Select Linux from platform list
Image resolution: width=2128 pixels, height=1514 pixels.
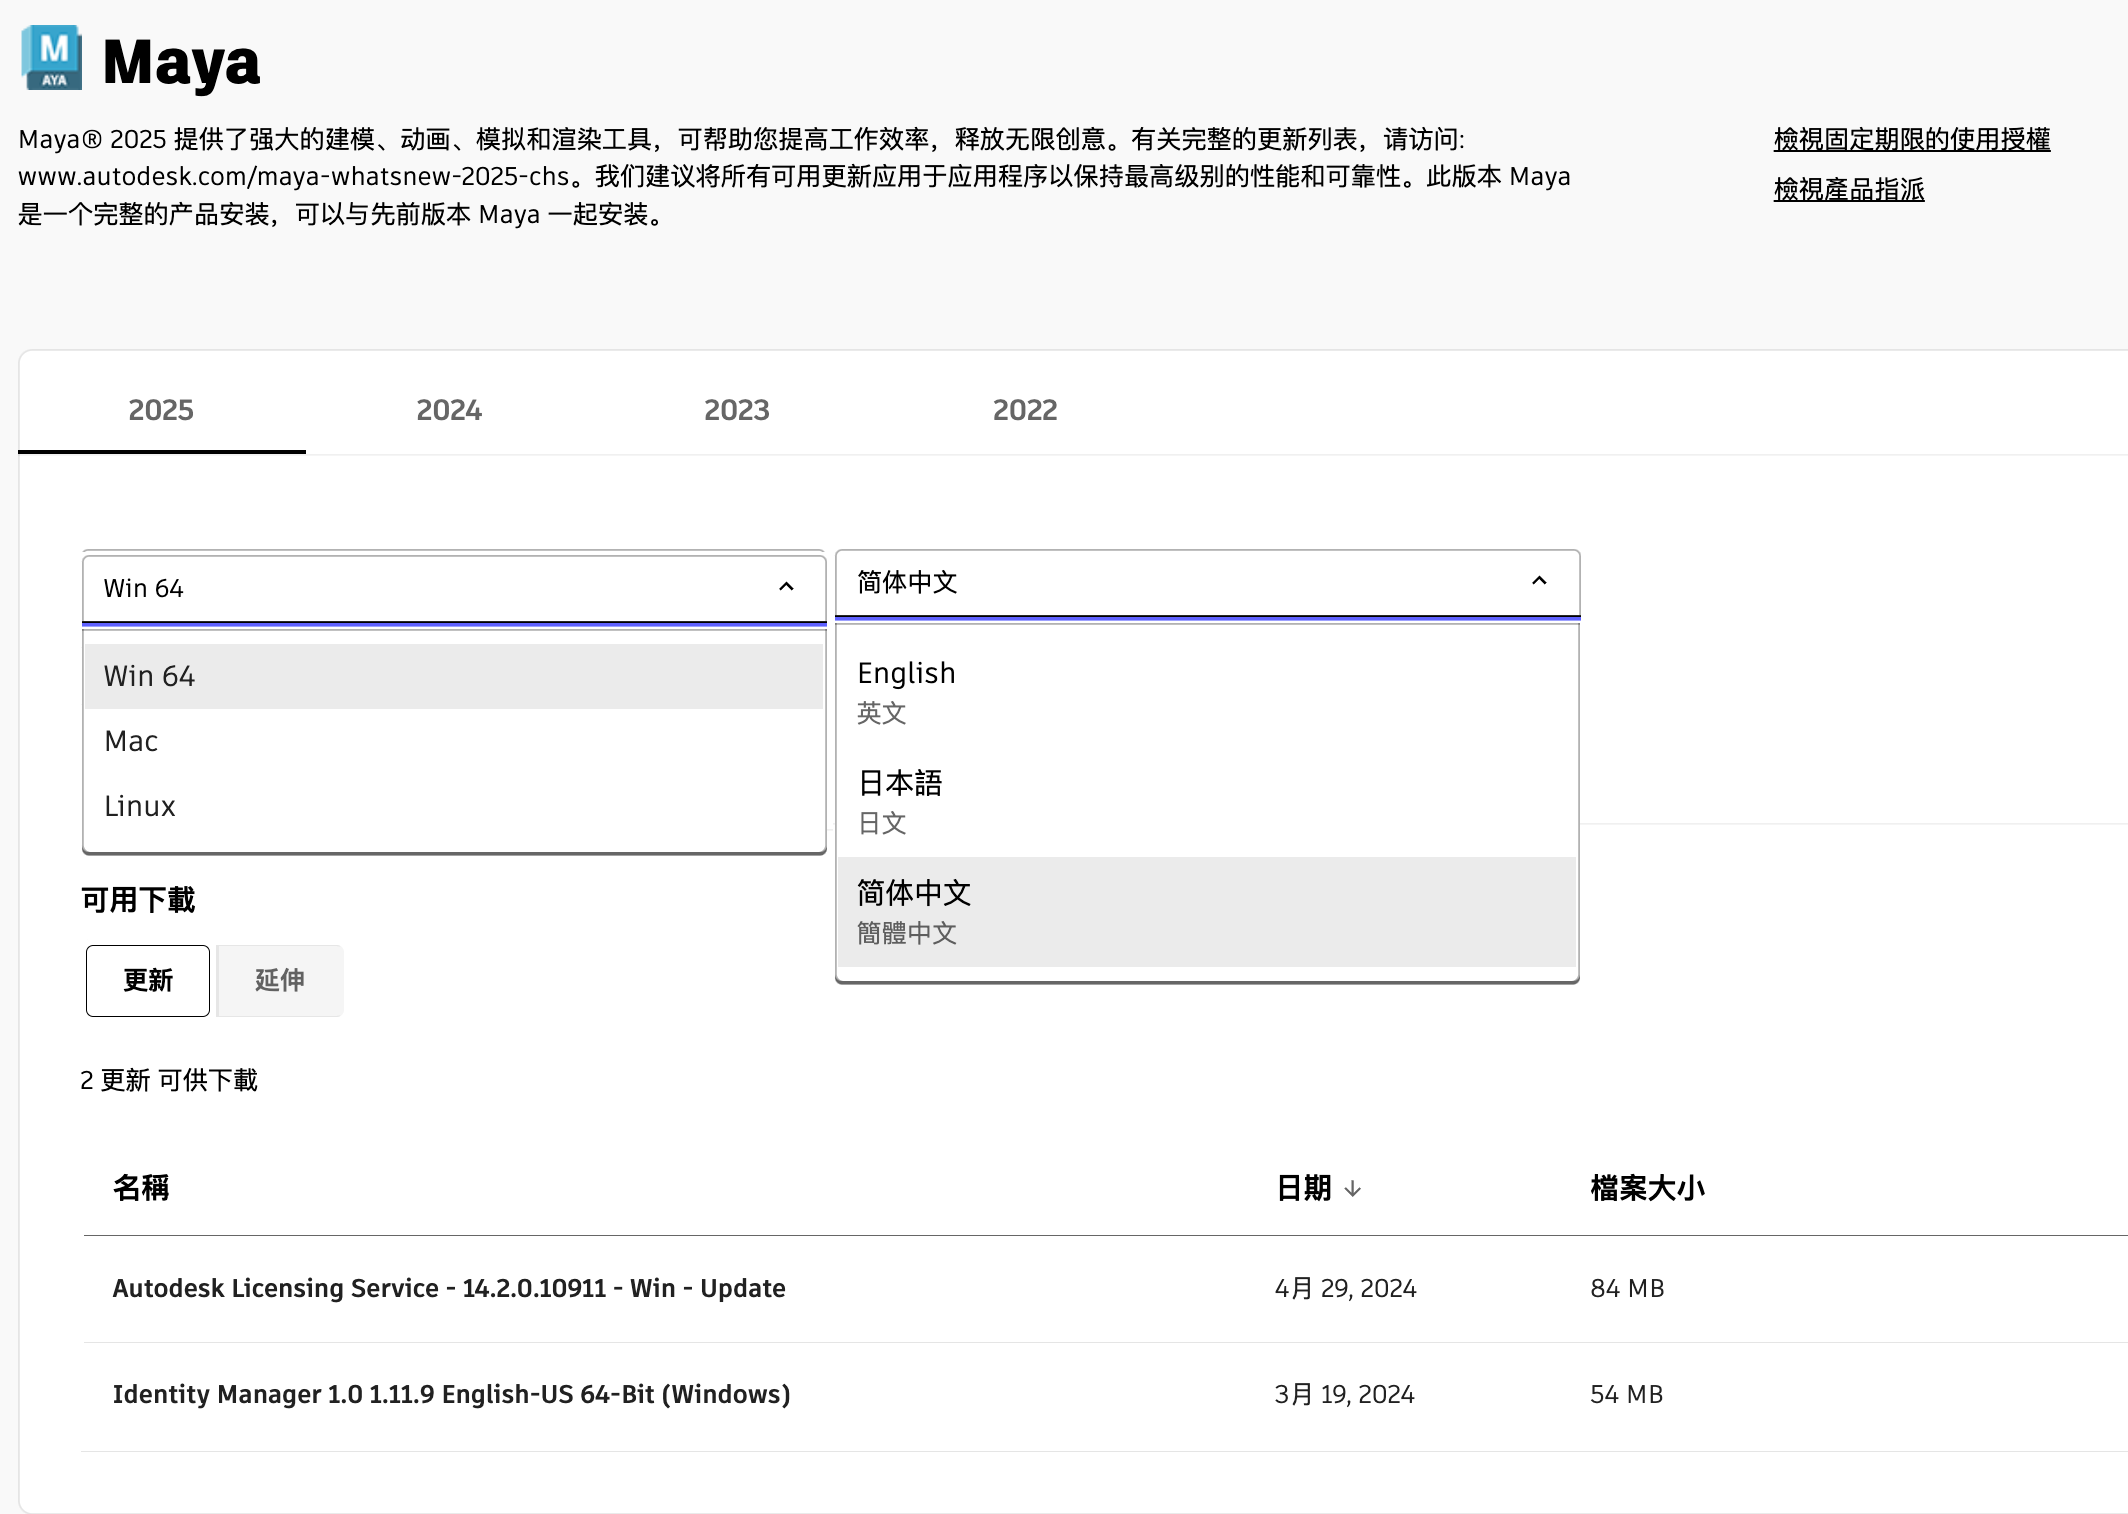pyautogui.click(x=140, y=806)
